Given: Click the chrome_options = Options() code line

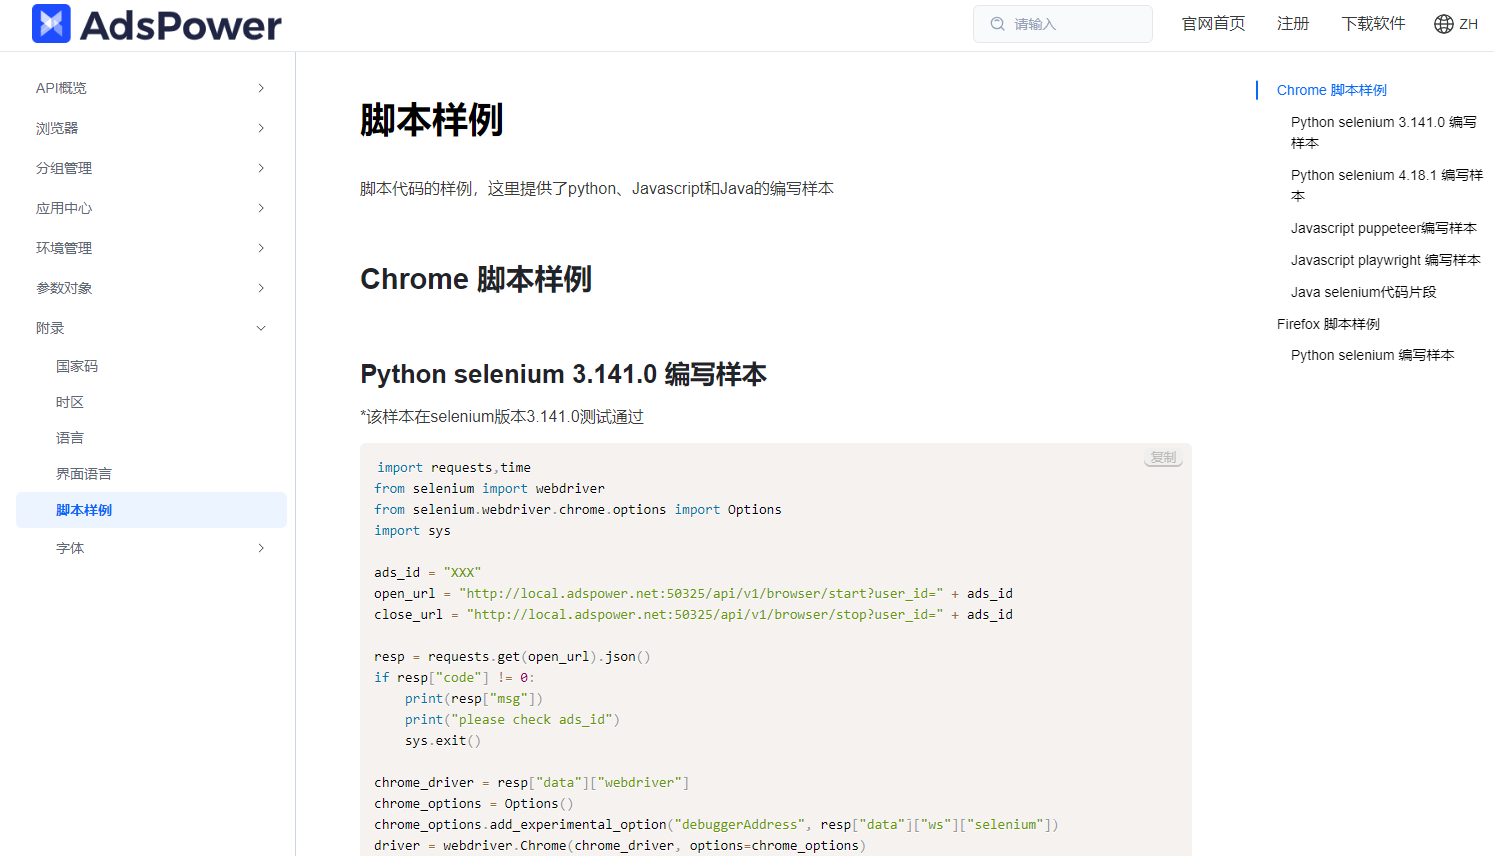Looking at the screenshot, I should pyautogui.click(x=474, y=803).
